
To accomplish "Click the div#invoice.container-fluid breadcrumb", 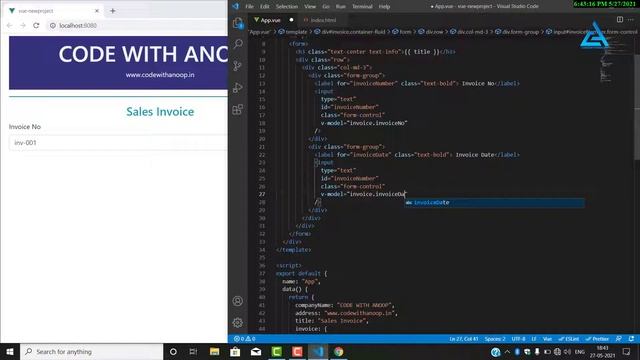I will tap(349, 32).
